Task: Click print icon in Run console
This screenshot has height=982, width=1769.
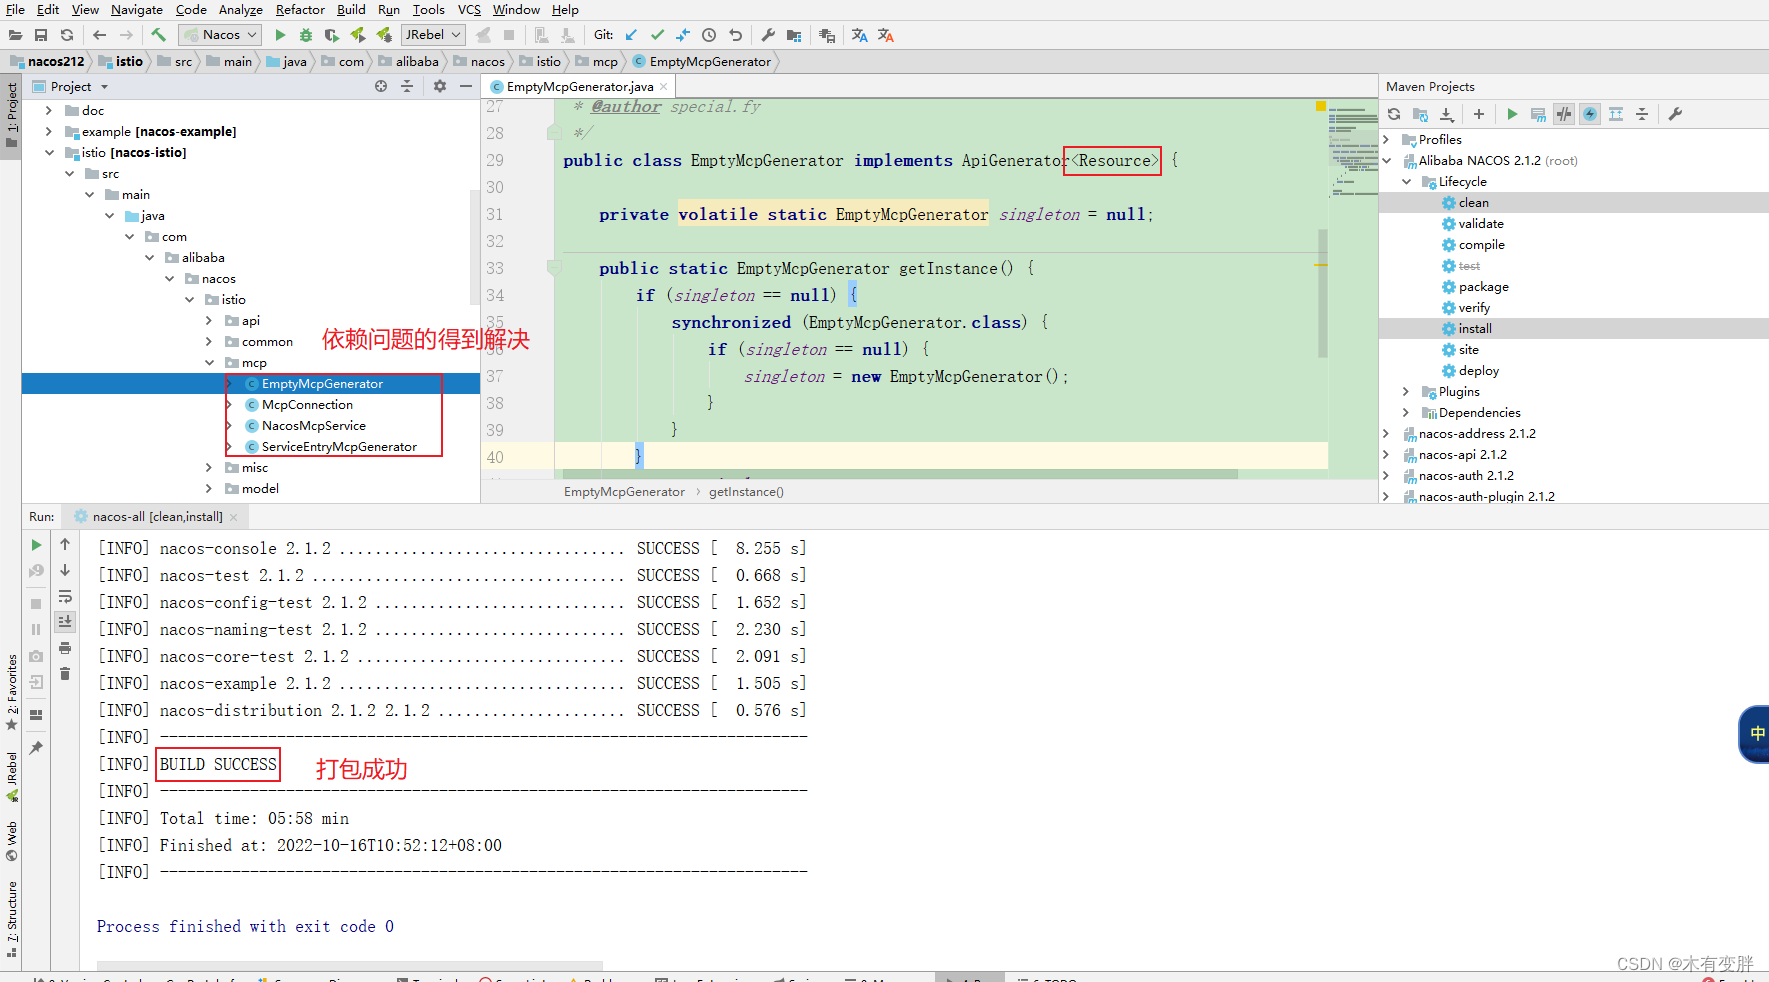Action: coord(65,648)
